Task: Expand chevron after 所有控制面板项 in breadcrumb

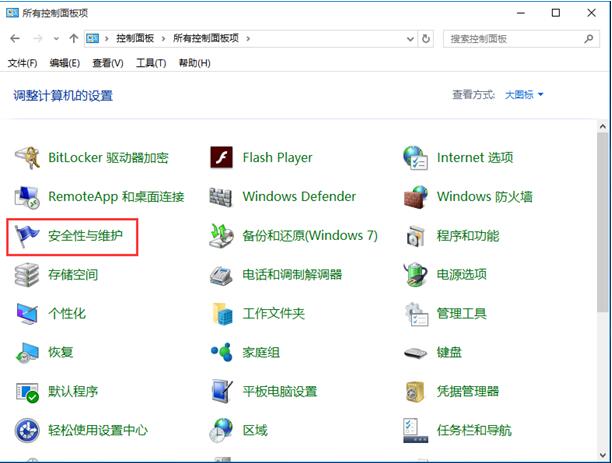Action: click(x=248, y=39)
